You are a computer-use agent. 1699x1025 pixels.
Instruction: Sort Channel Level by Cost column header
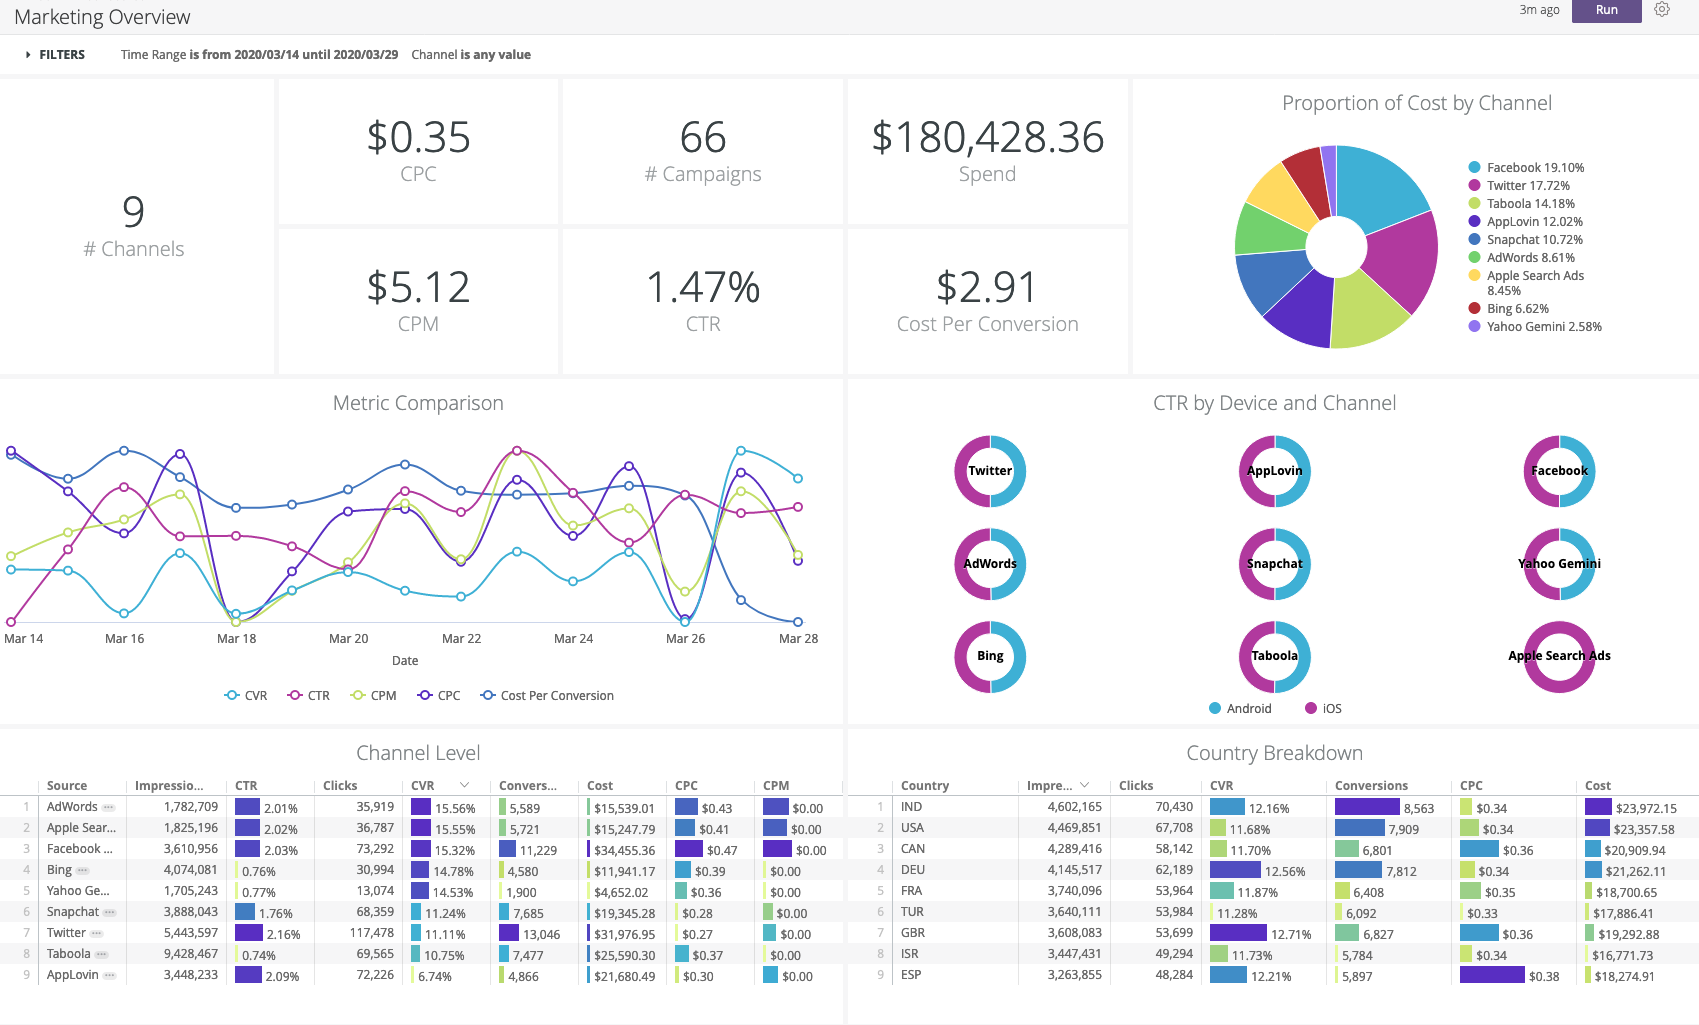[600, 786]
